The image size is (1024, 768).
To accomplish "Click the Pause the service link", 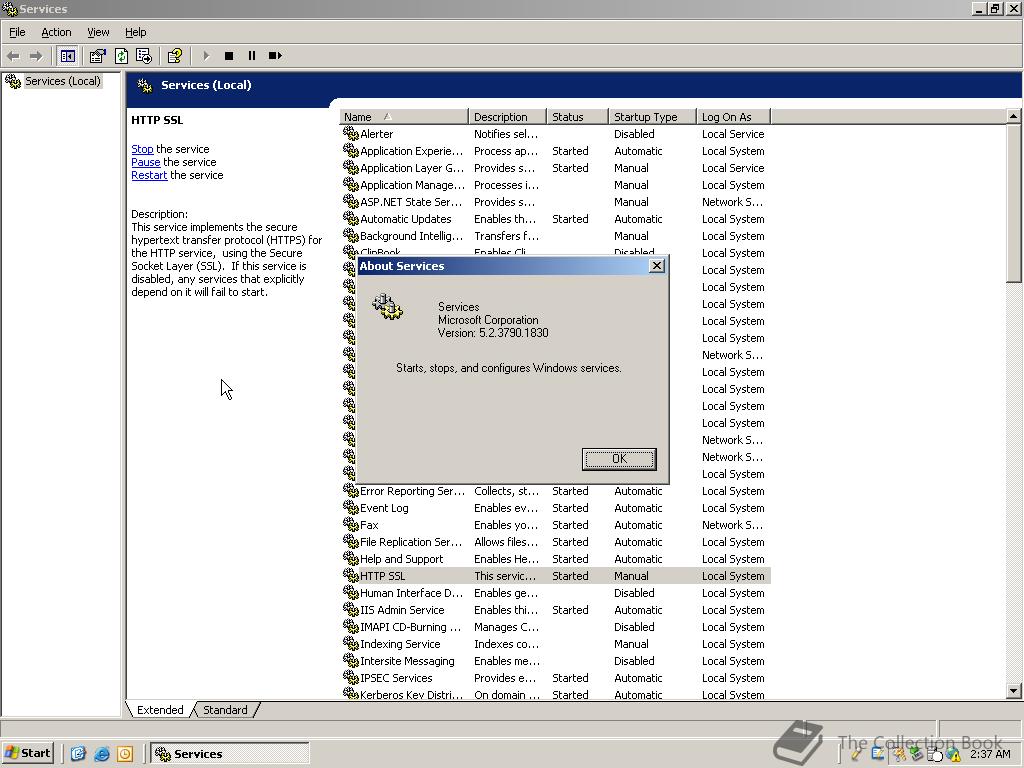I will pos(146,162).
